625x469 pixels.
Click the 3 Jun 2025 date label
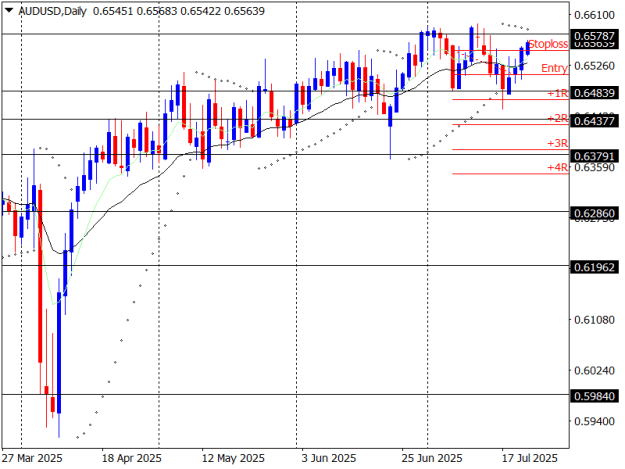[328, 458]
